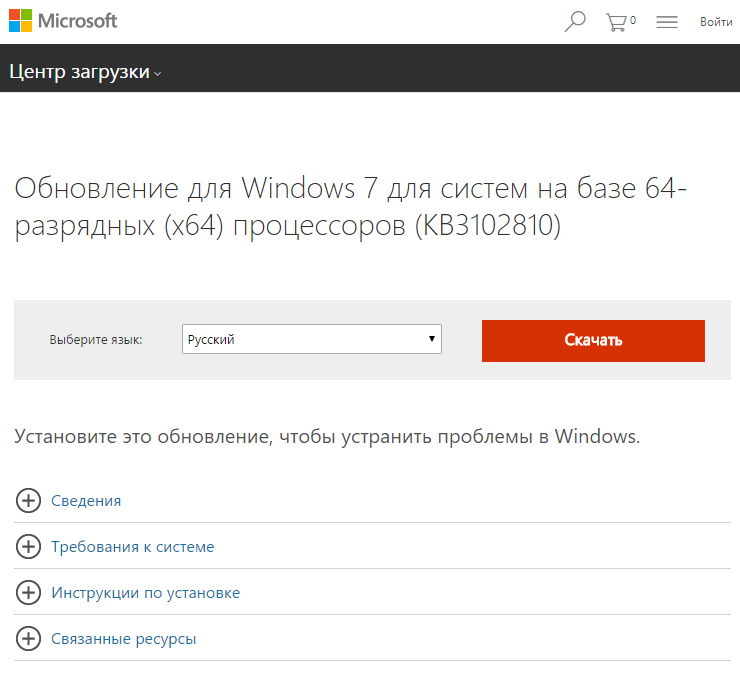This screenshot has width=740, height=678.
Task: Click the Установите это обновление description text
Action: (x=327, y=436)
